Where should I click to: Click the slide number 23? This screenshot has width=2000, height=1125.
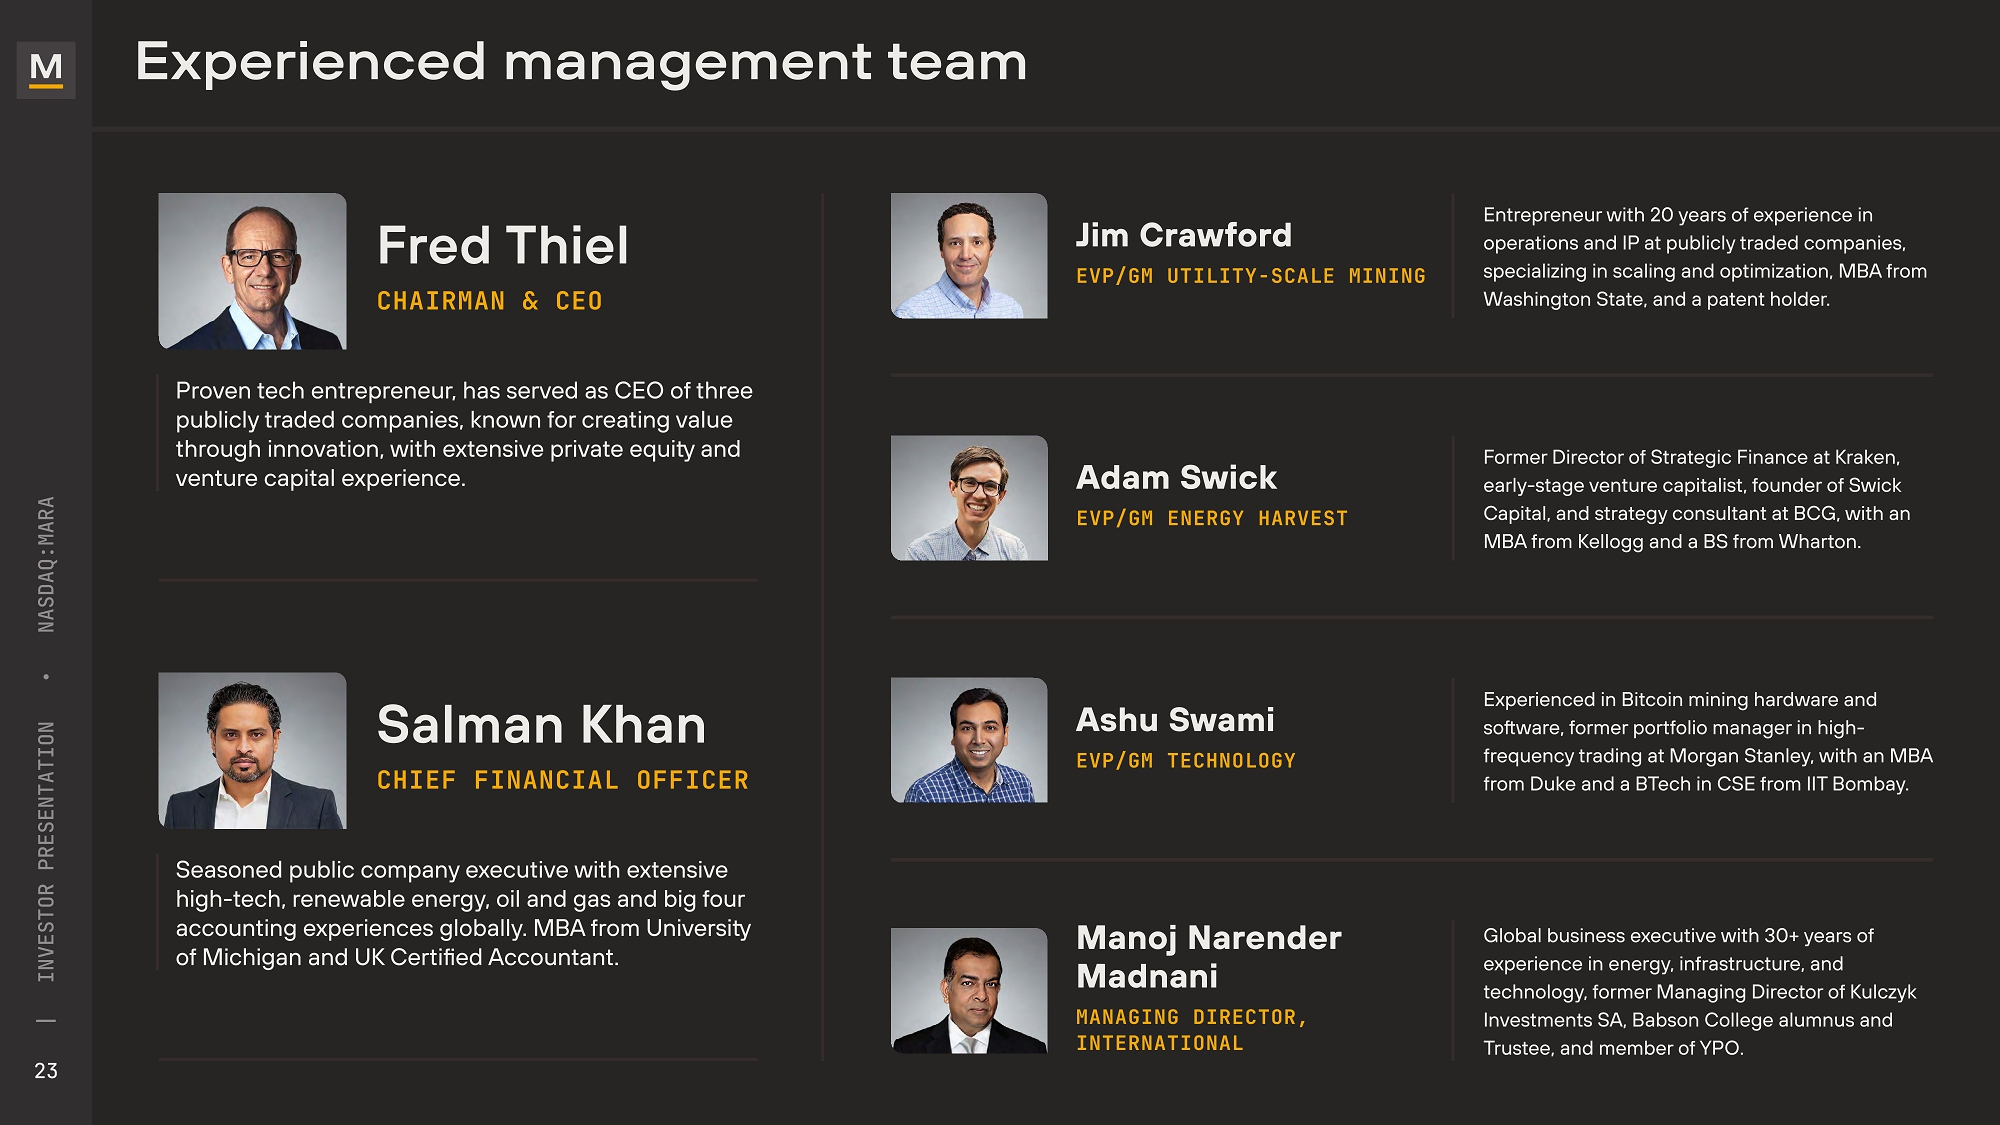pyautogui.click(x=46, y=1071)
